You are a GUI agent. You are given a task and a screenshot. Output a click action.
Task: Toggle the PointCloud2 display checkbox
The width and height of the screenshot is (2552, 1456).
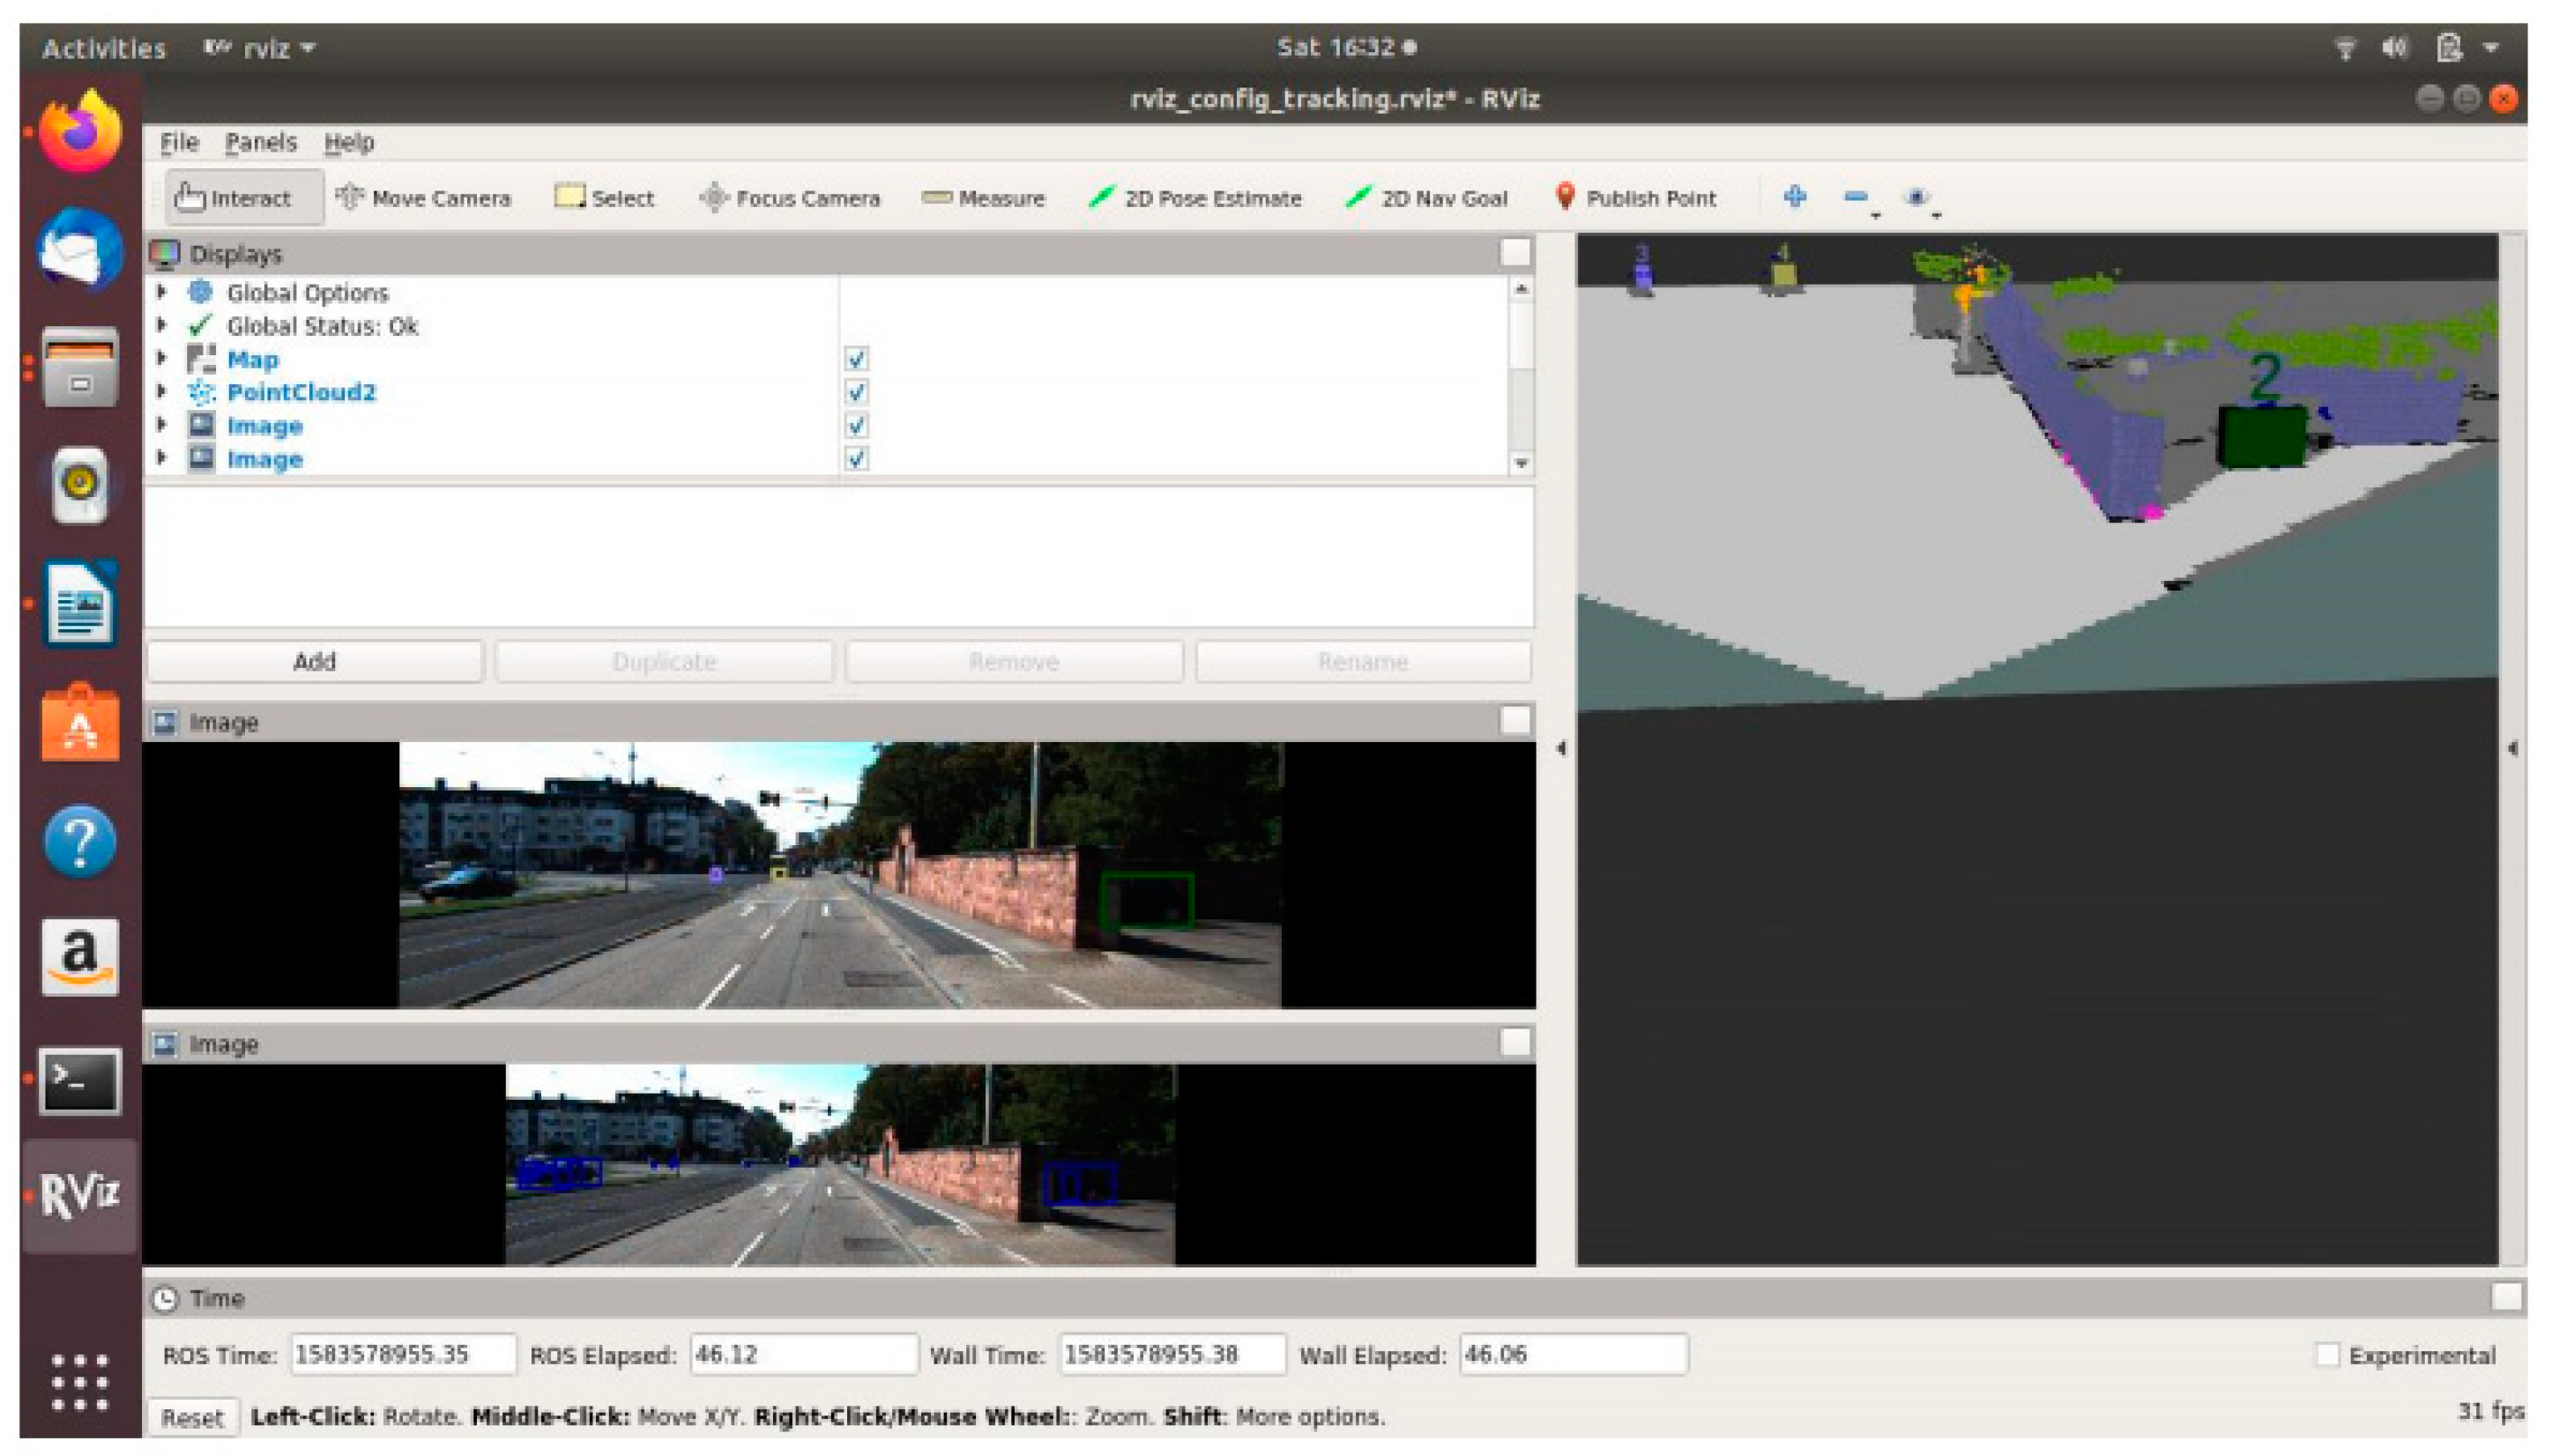(x=856, y=392)
